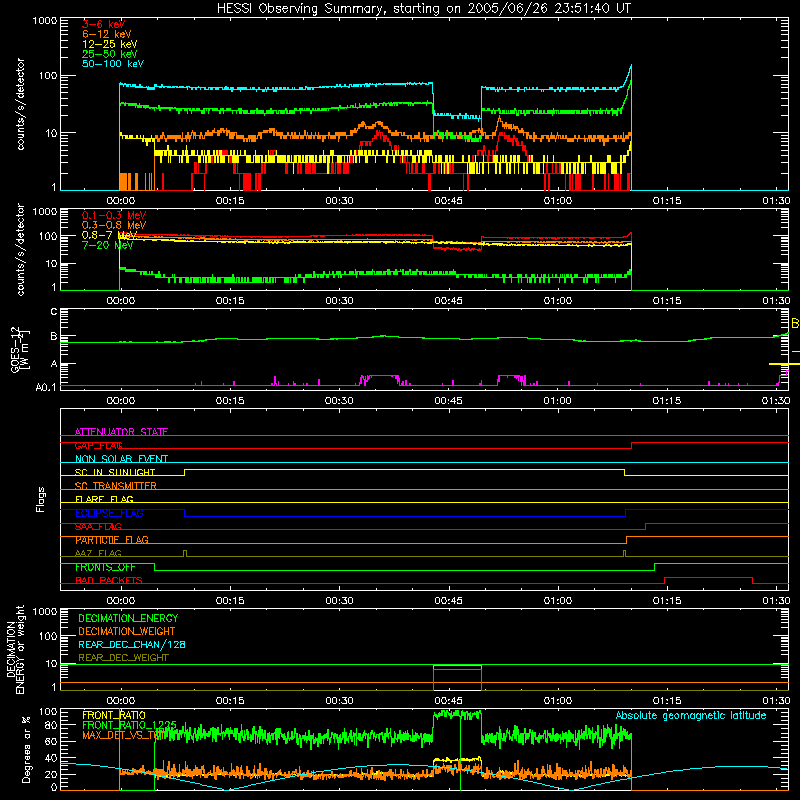Choose the 0.8-7 MeV legend label
The width and height of the screenshot is (800, 800).
pyautogui.click(x=109, y=235)
